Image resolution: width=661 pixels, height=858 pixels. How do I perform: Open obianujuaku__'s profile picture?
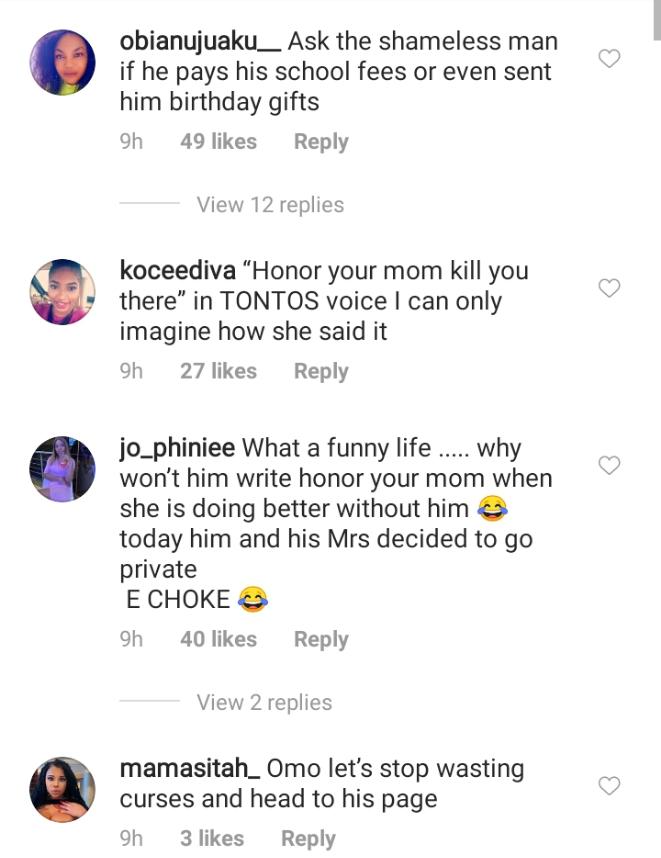click(63, 63)
